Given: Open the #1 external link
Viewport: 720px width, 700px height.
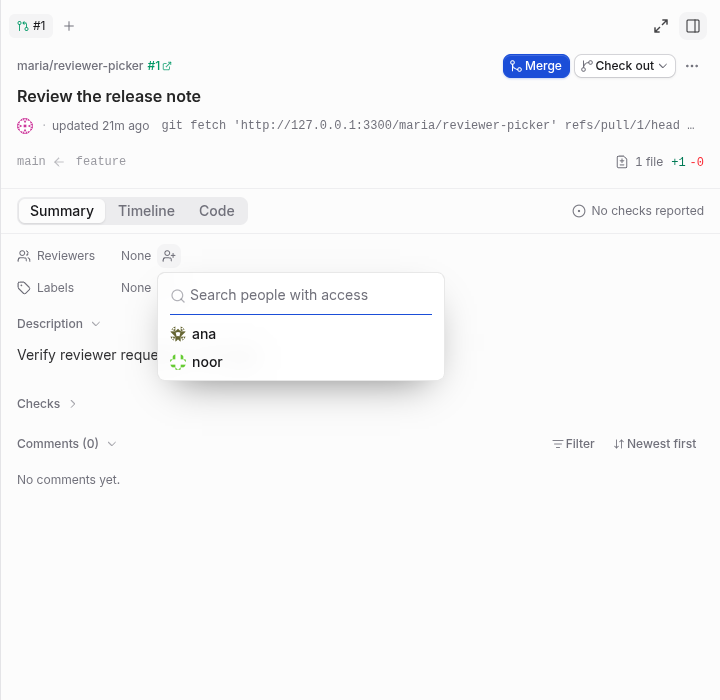Looking at the screenshot, I should 159,66.
